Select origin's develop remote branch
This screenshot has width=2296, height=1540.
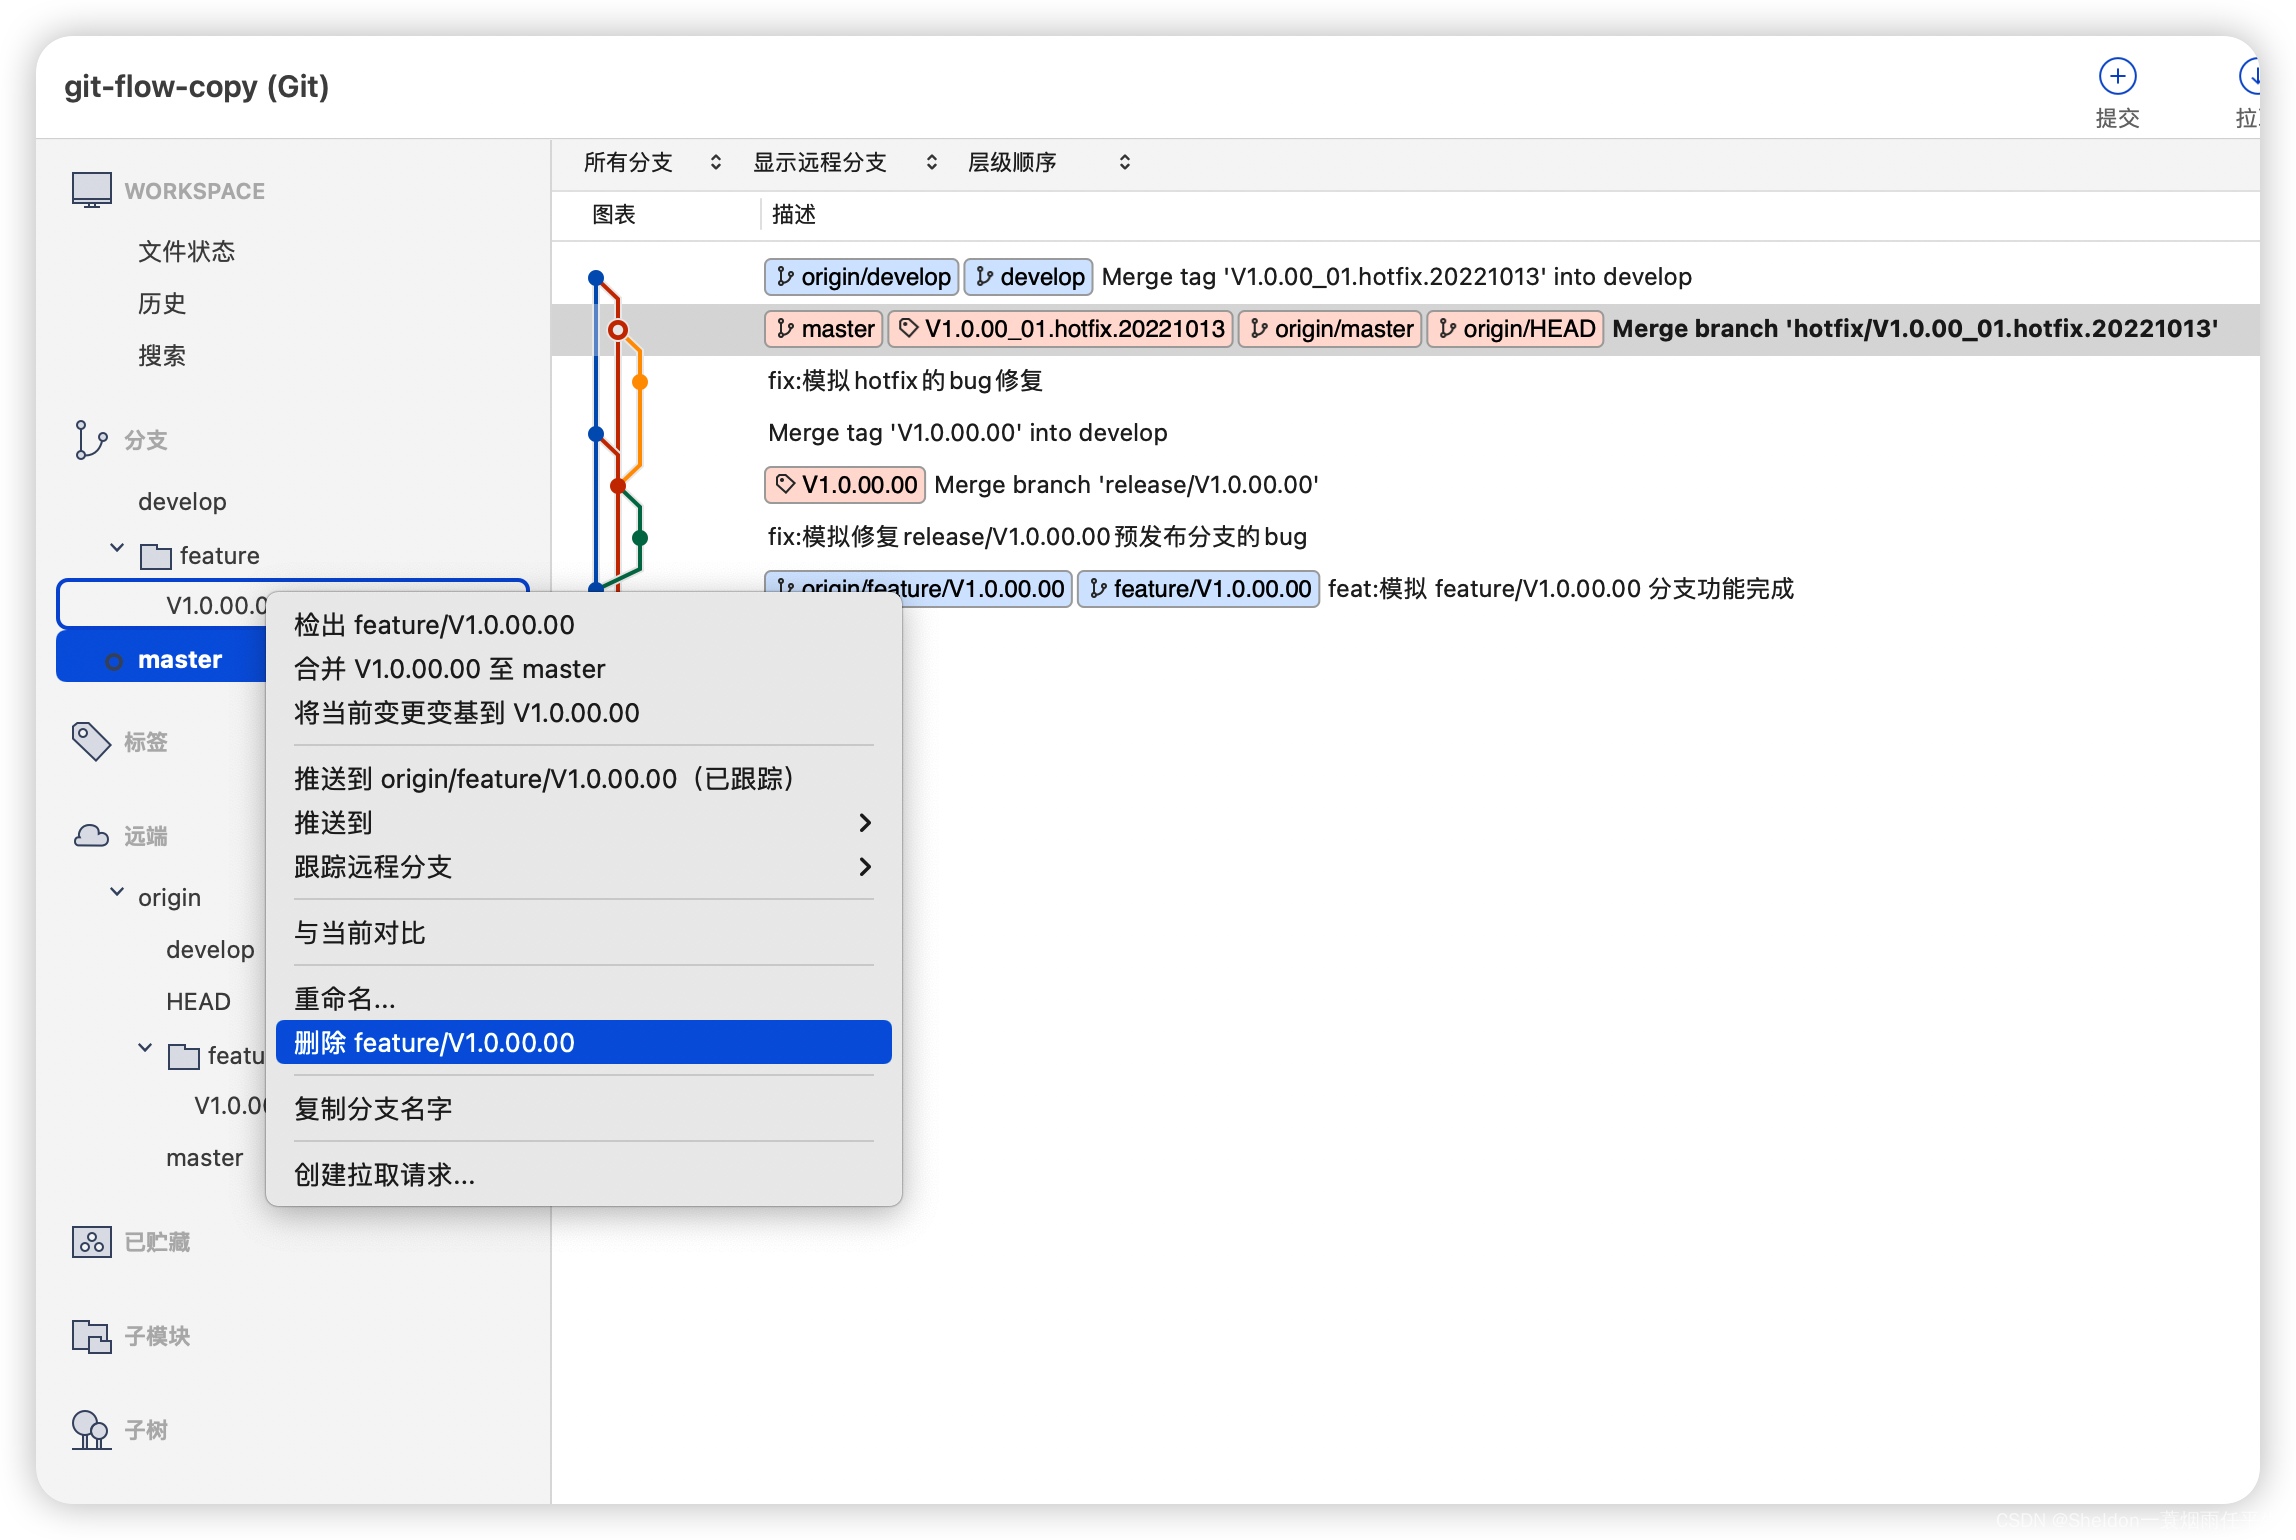tap(210, 950)
